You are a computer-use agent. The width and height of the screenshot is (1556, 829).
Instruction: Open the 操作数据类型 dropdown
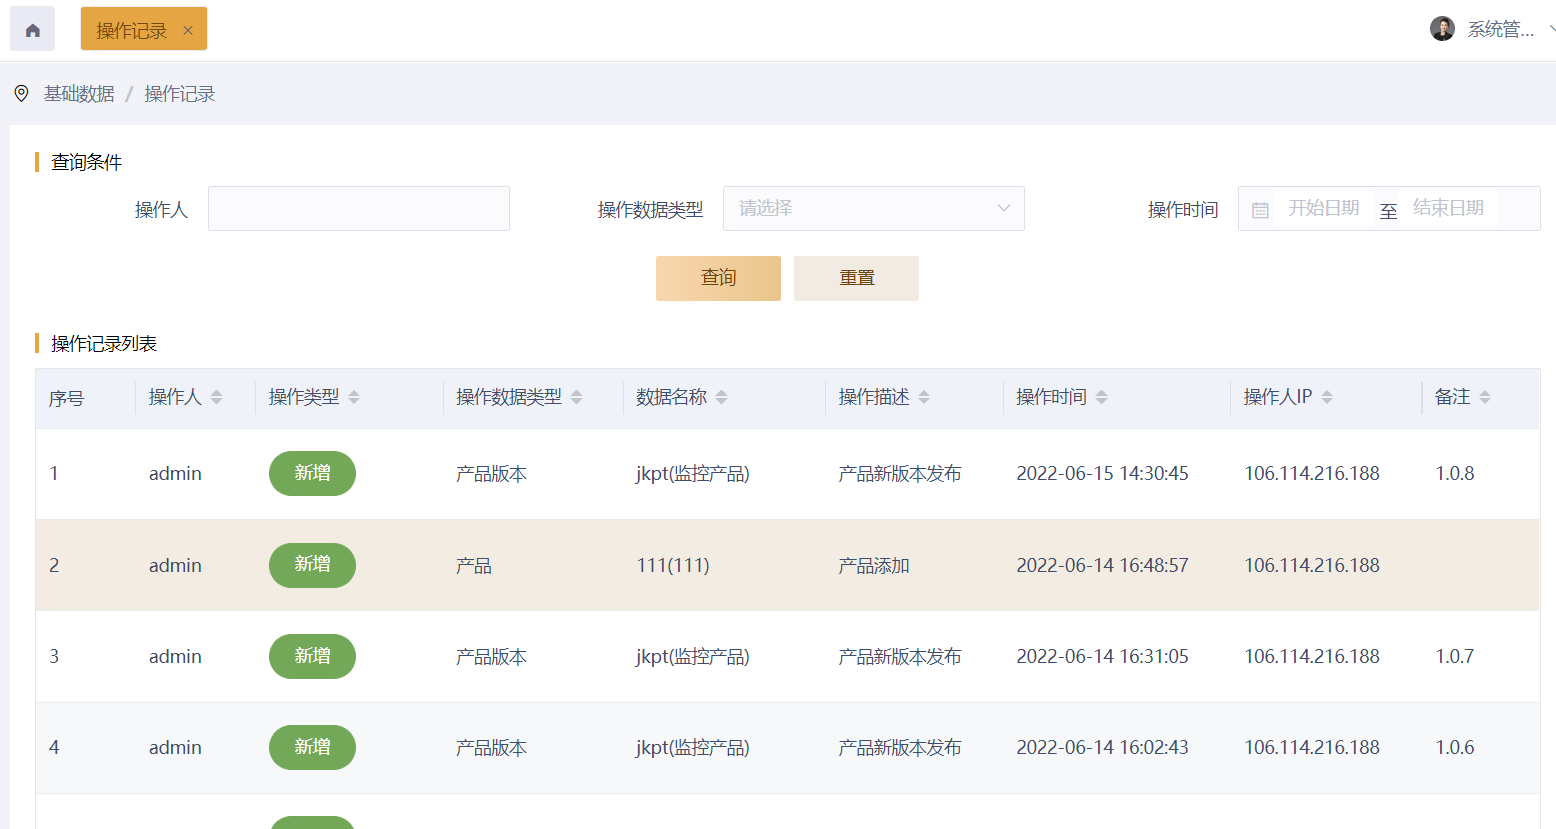[x=873, y=208]
